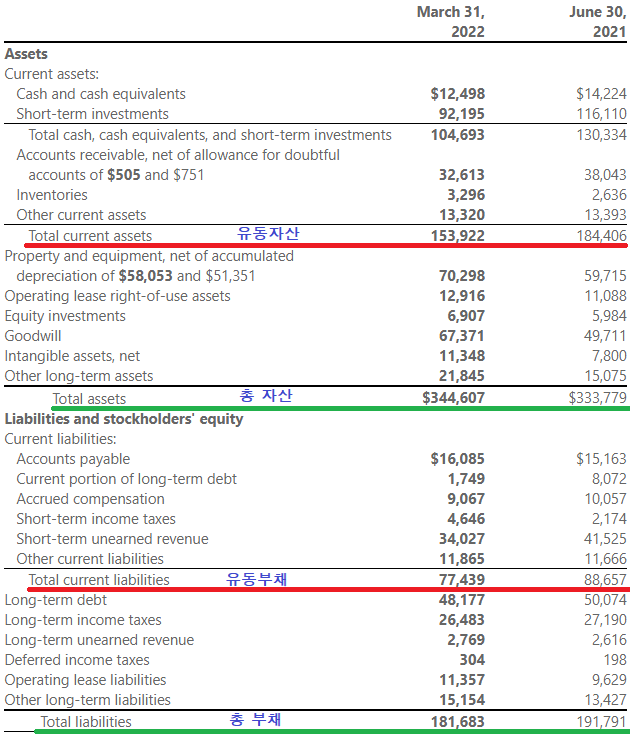Click the 'Other long-term assets' label

tap(79, 376)
